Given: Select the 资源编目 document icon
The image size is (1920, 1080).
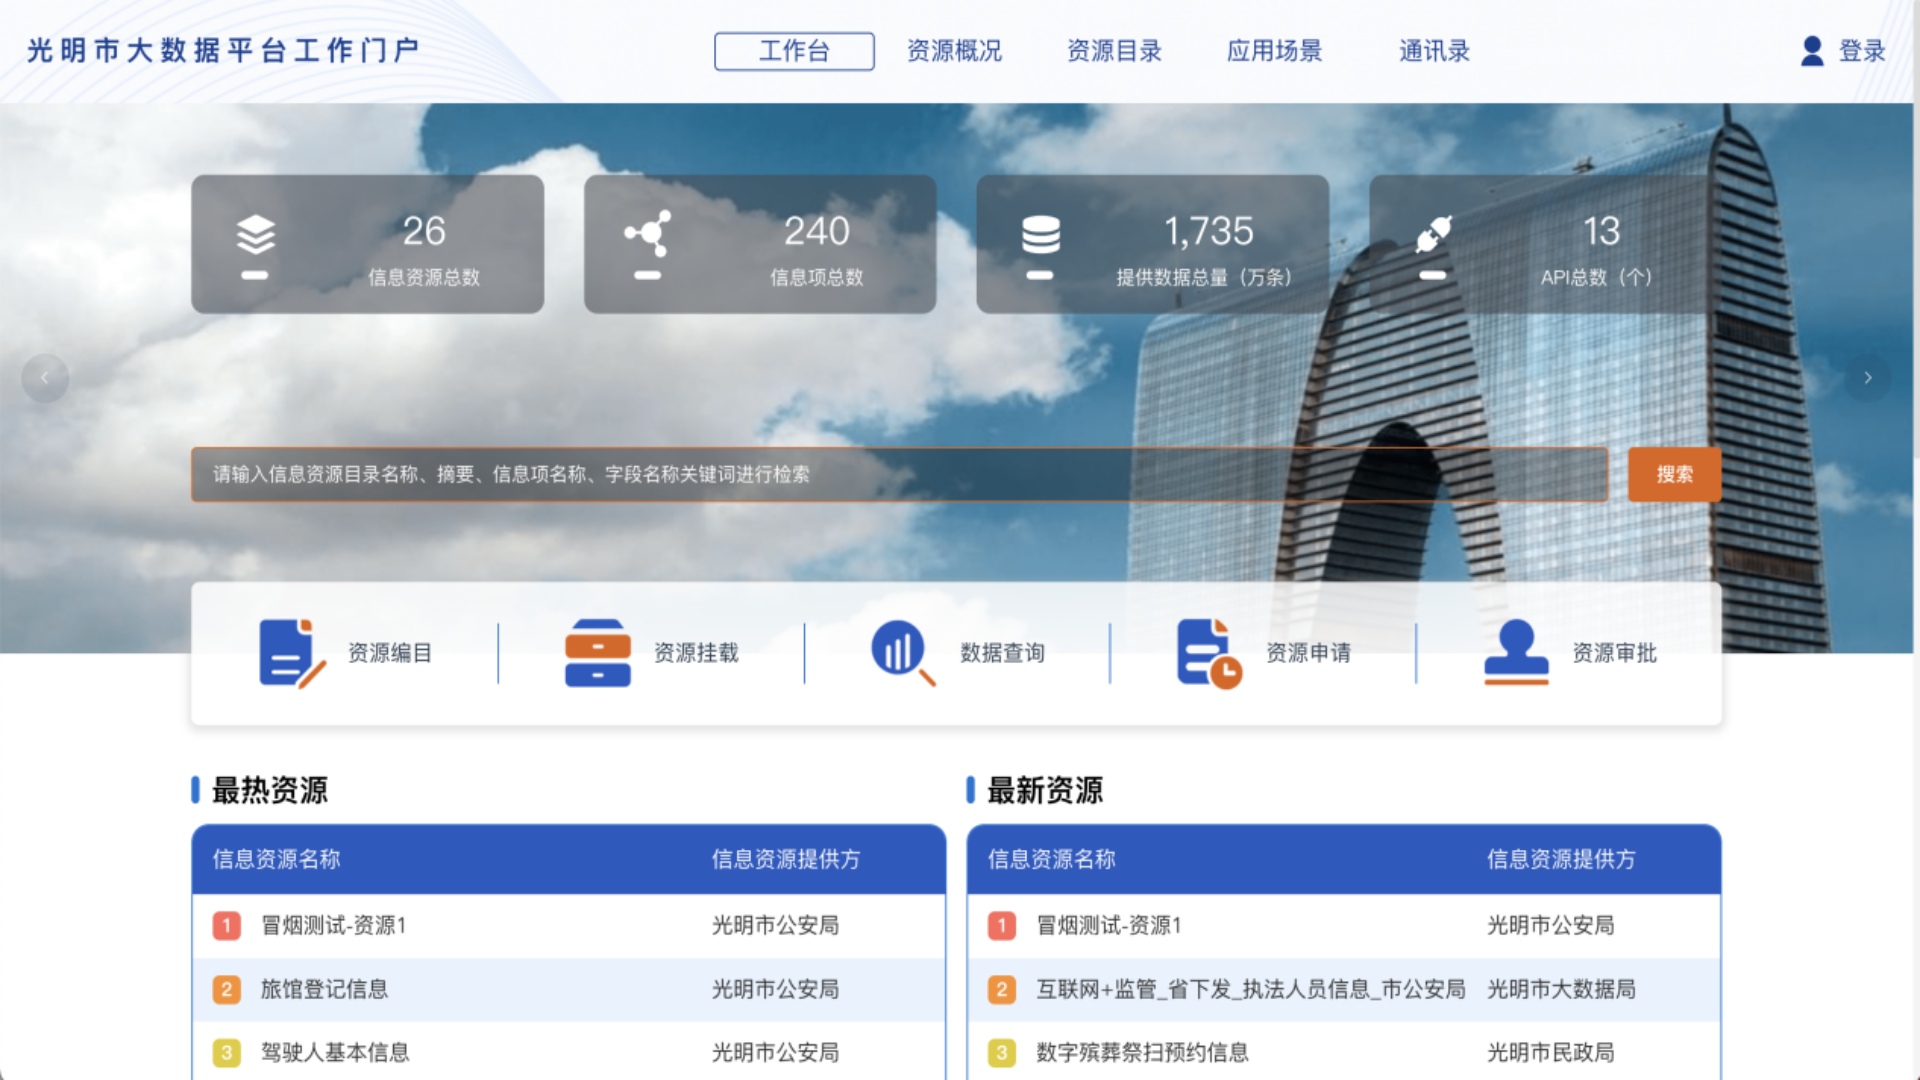Looking at the screenshot, I should click(288, 651).
